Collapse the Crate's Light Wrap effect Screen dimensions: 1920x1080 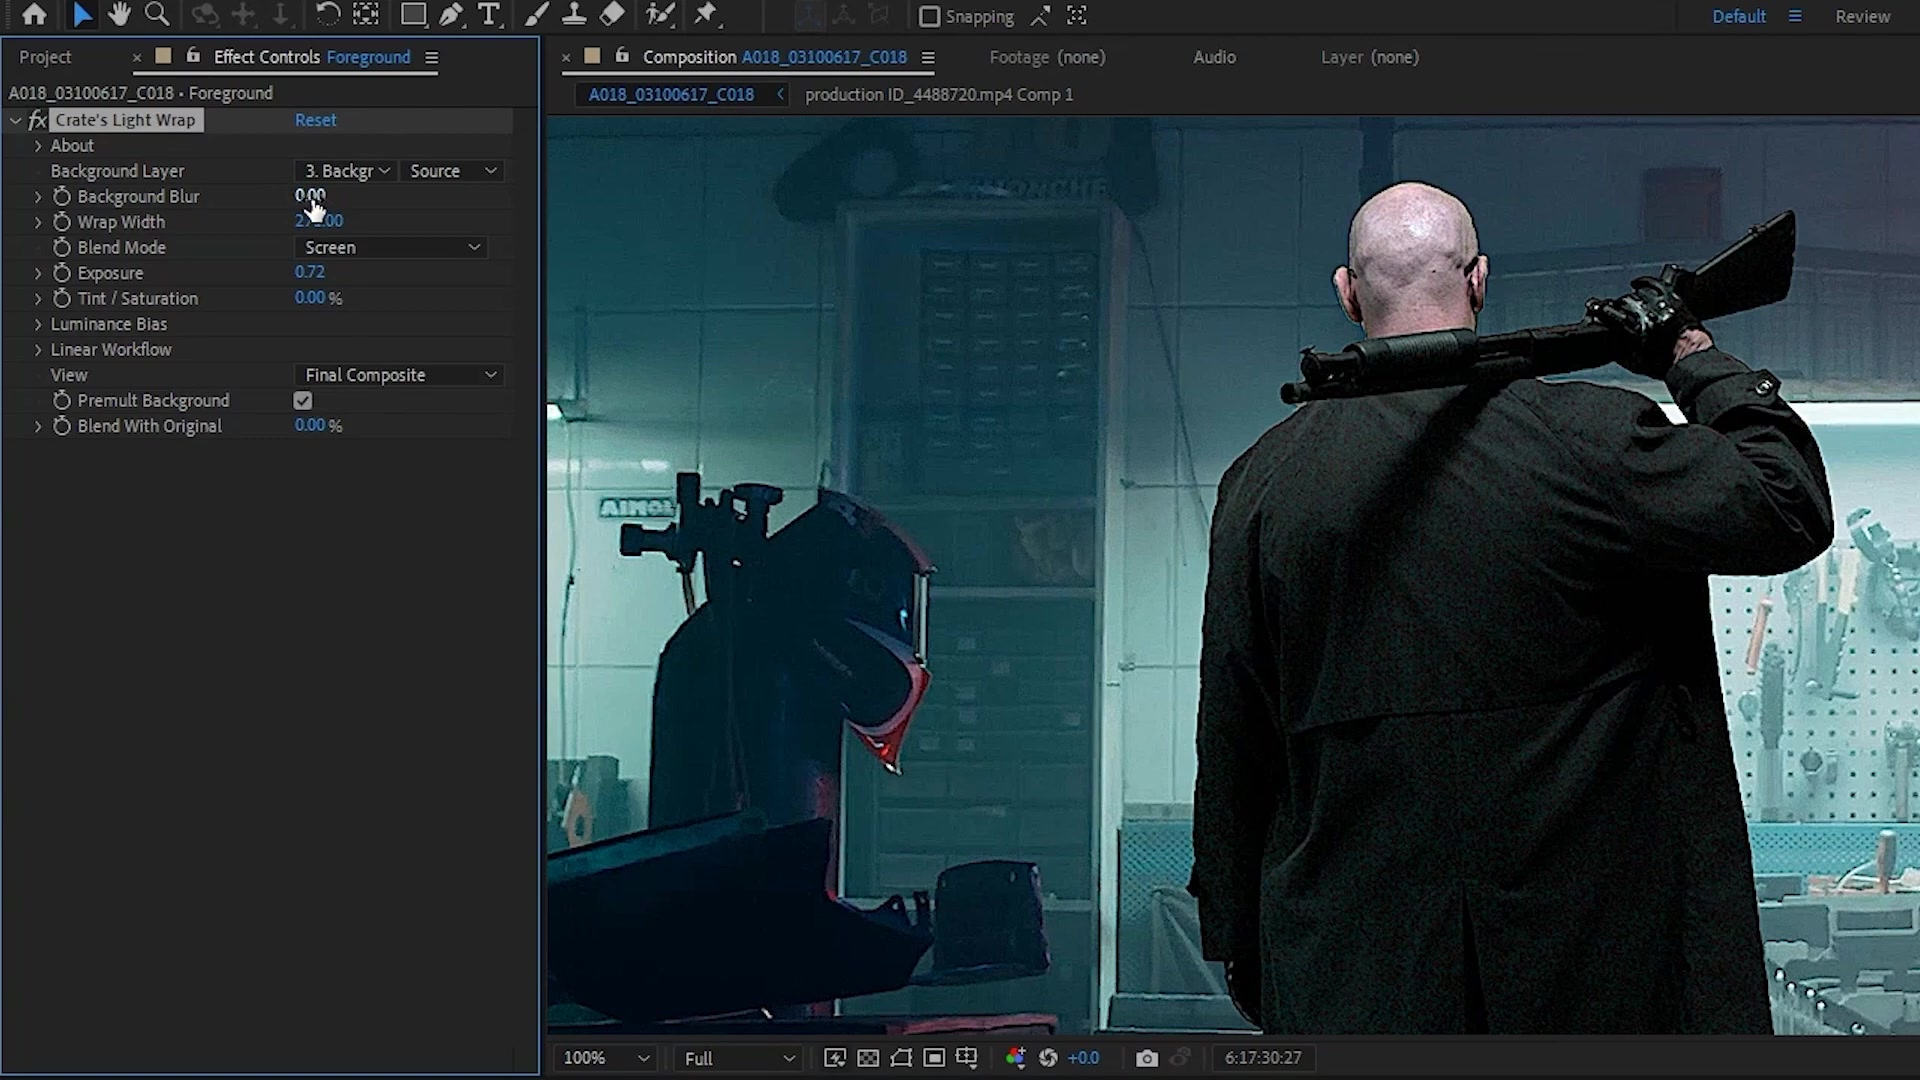click(x=16, y=120)
